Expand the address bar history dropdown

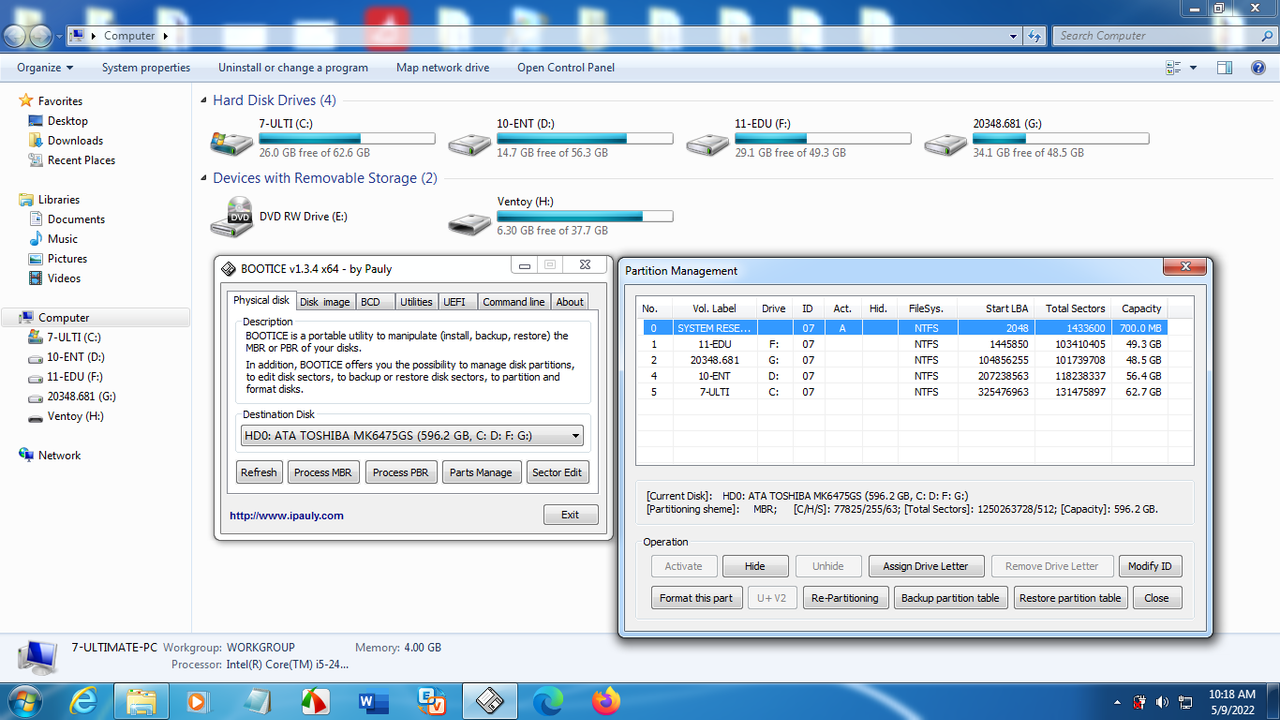(x=1014, y=36)
